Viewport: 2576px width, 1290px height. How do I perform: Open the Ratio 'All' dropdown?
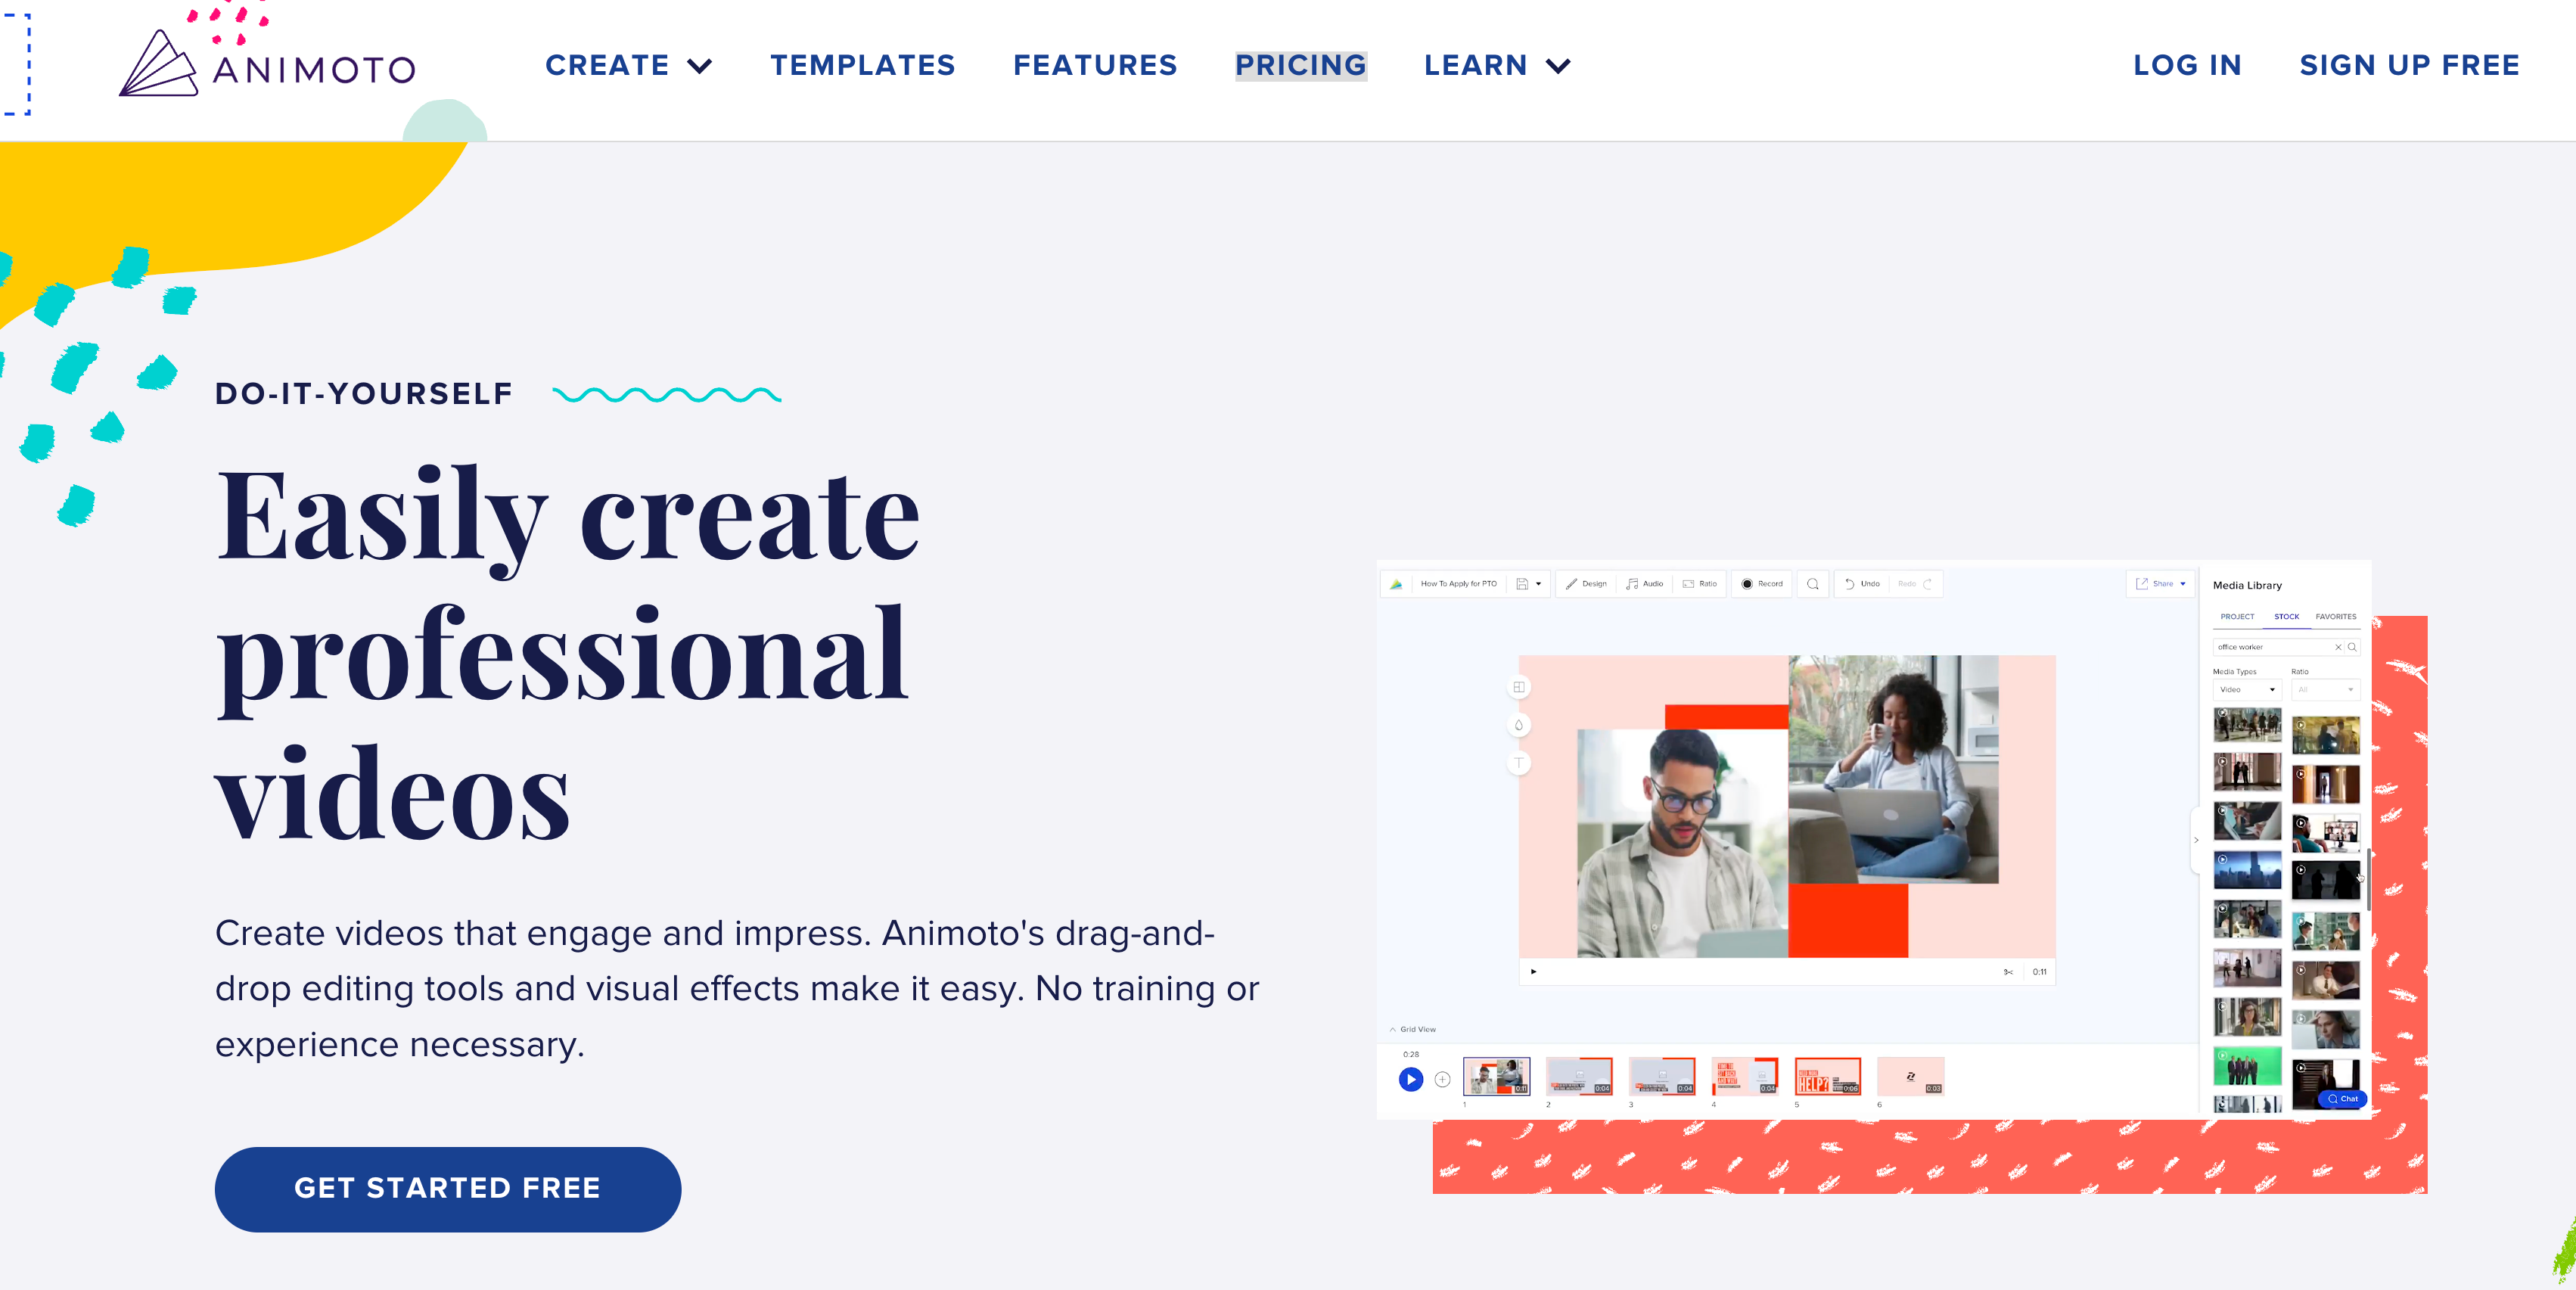2325,690
